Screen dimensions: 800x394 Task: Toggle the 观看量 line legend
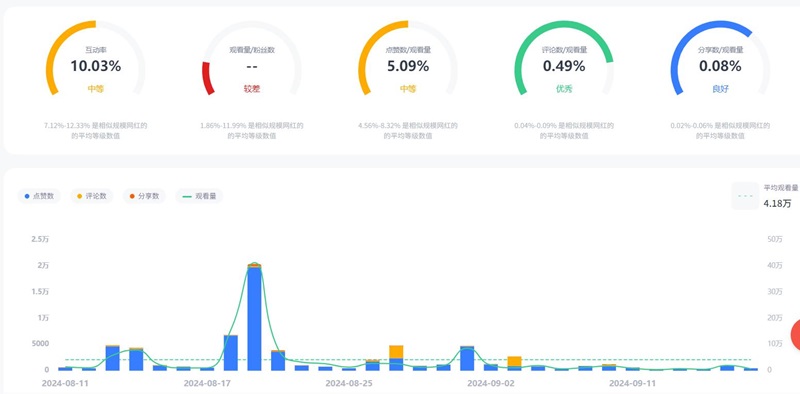[199, 196]
